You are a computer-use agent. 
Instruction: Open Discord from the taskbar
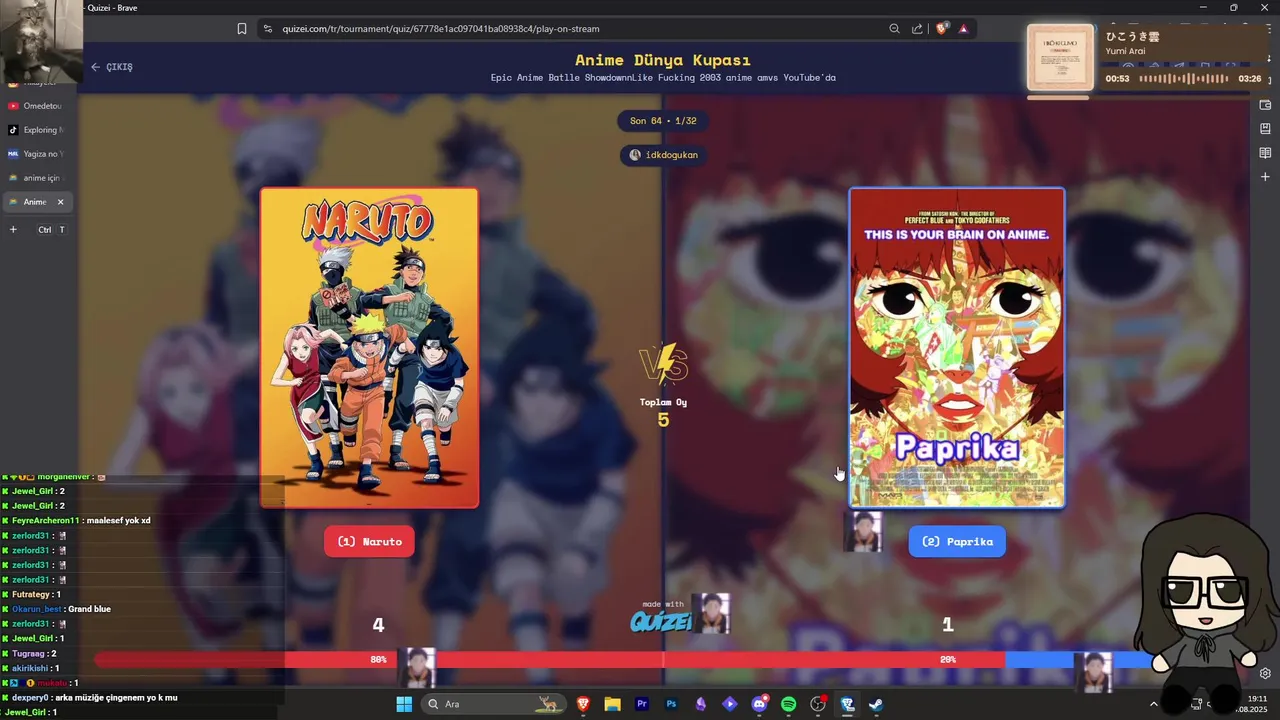[759, 704]
